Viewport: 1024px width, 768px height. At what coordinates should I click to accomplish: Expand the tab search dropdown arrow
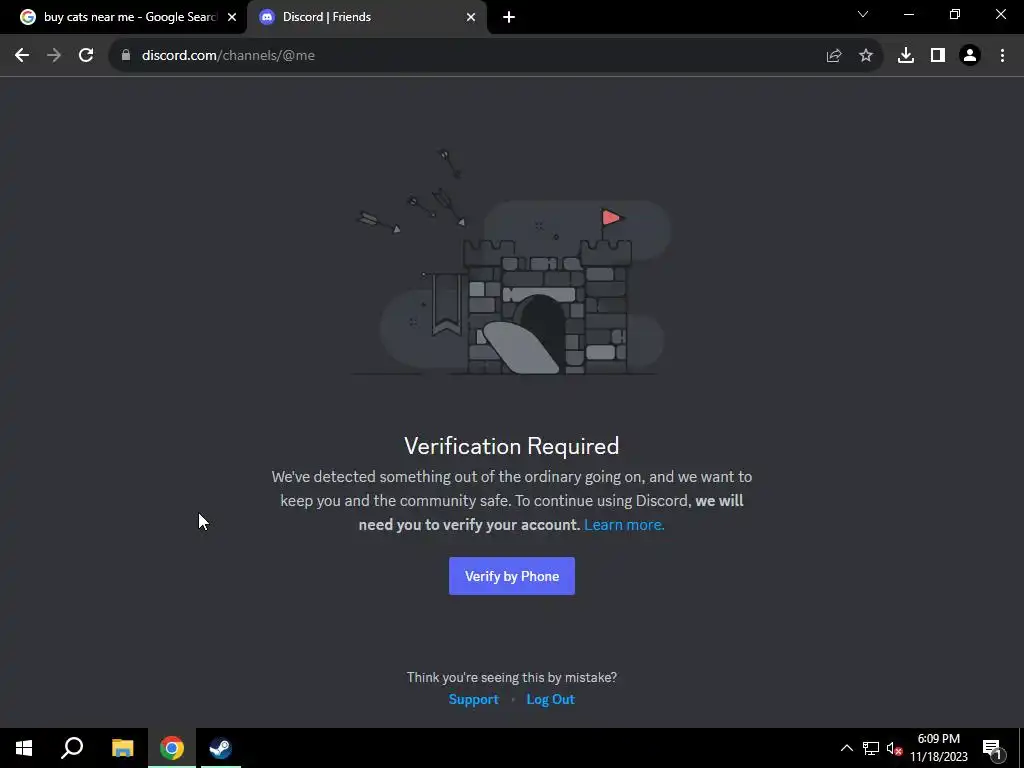863,14
